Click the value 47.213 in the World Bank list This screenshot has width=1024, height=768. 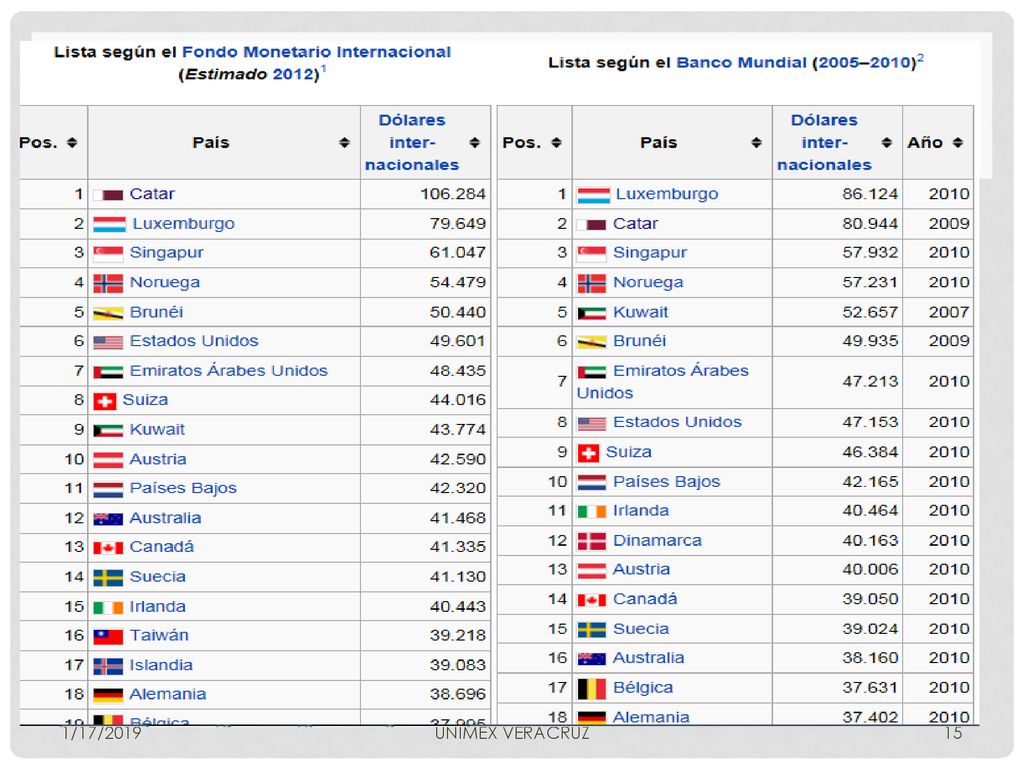tap(870, 381)
